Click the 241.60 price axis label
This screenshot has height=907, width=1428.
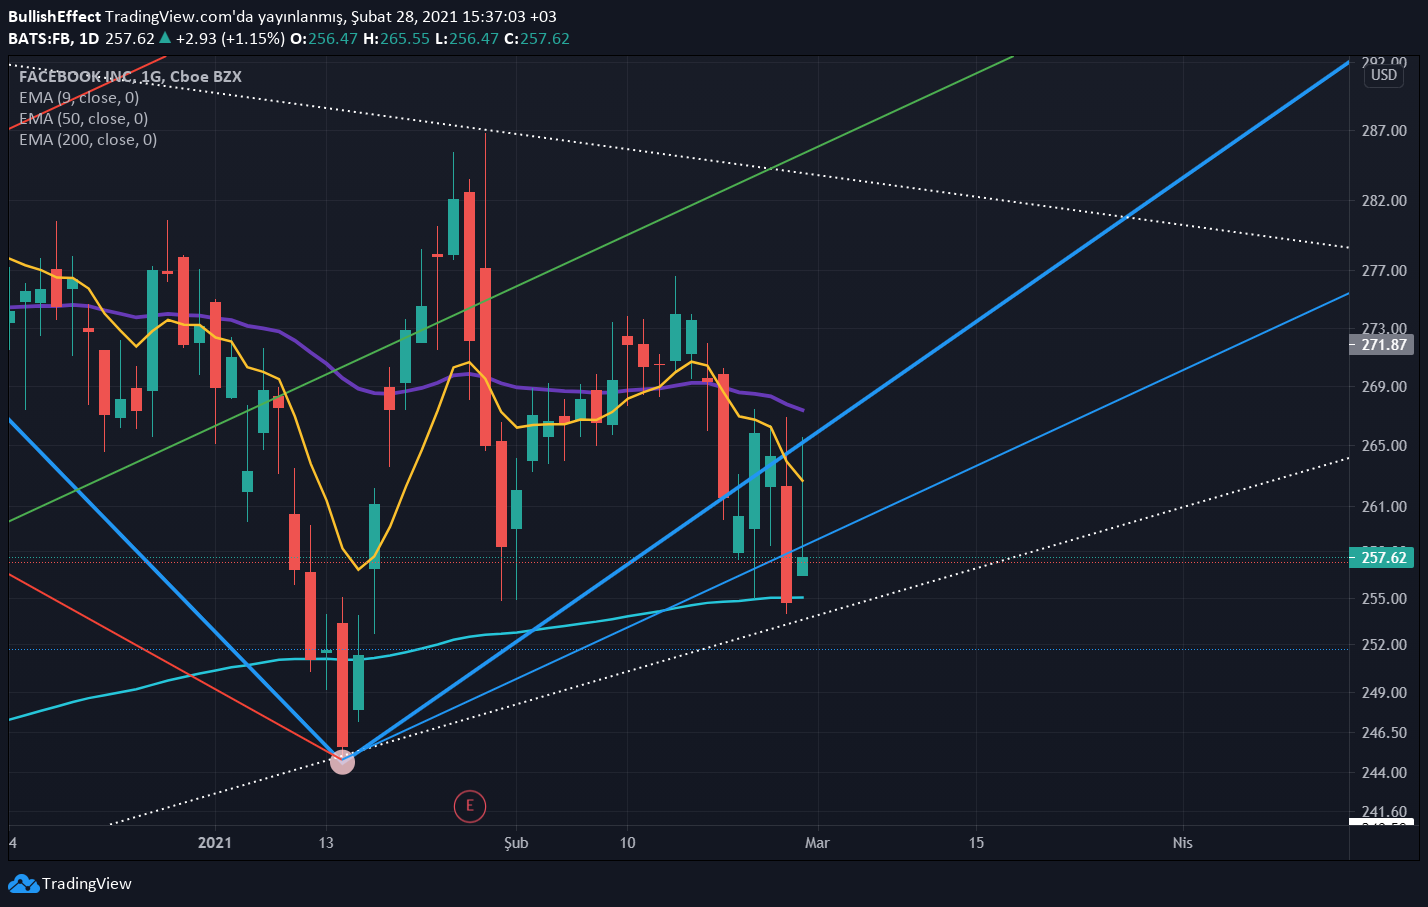(x=1384, y=812)
